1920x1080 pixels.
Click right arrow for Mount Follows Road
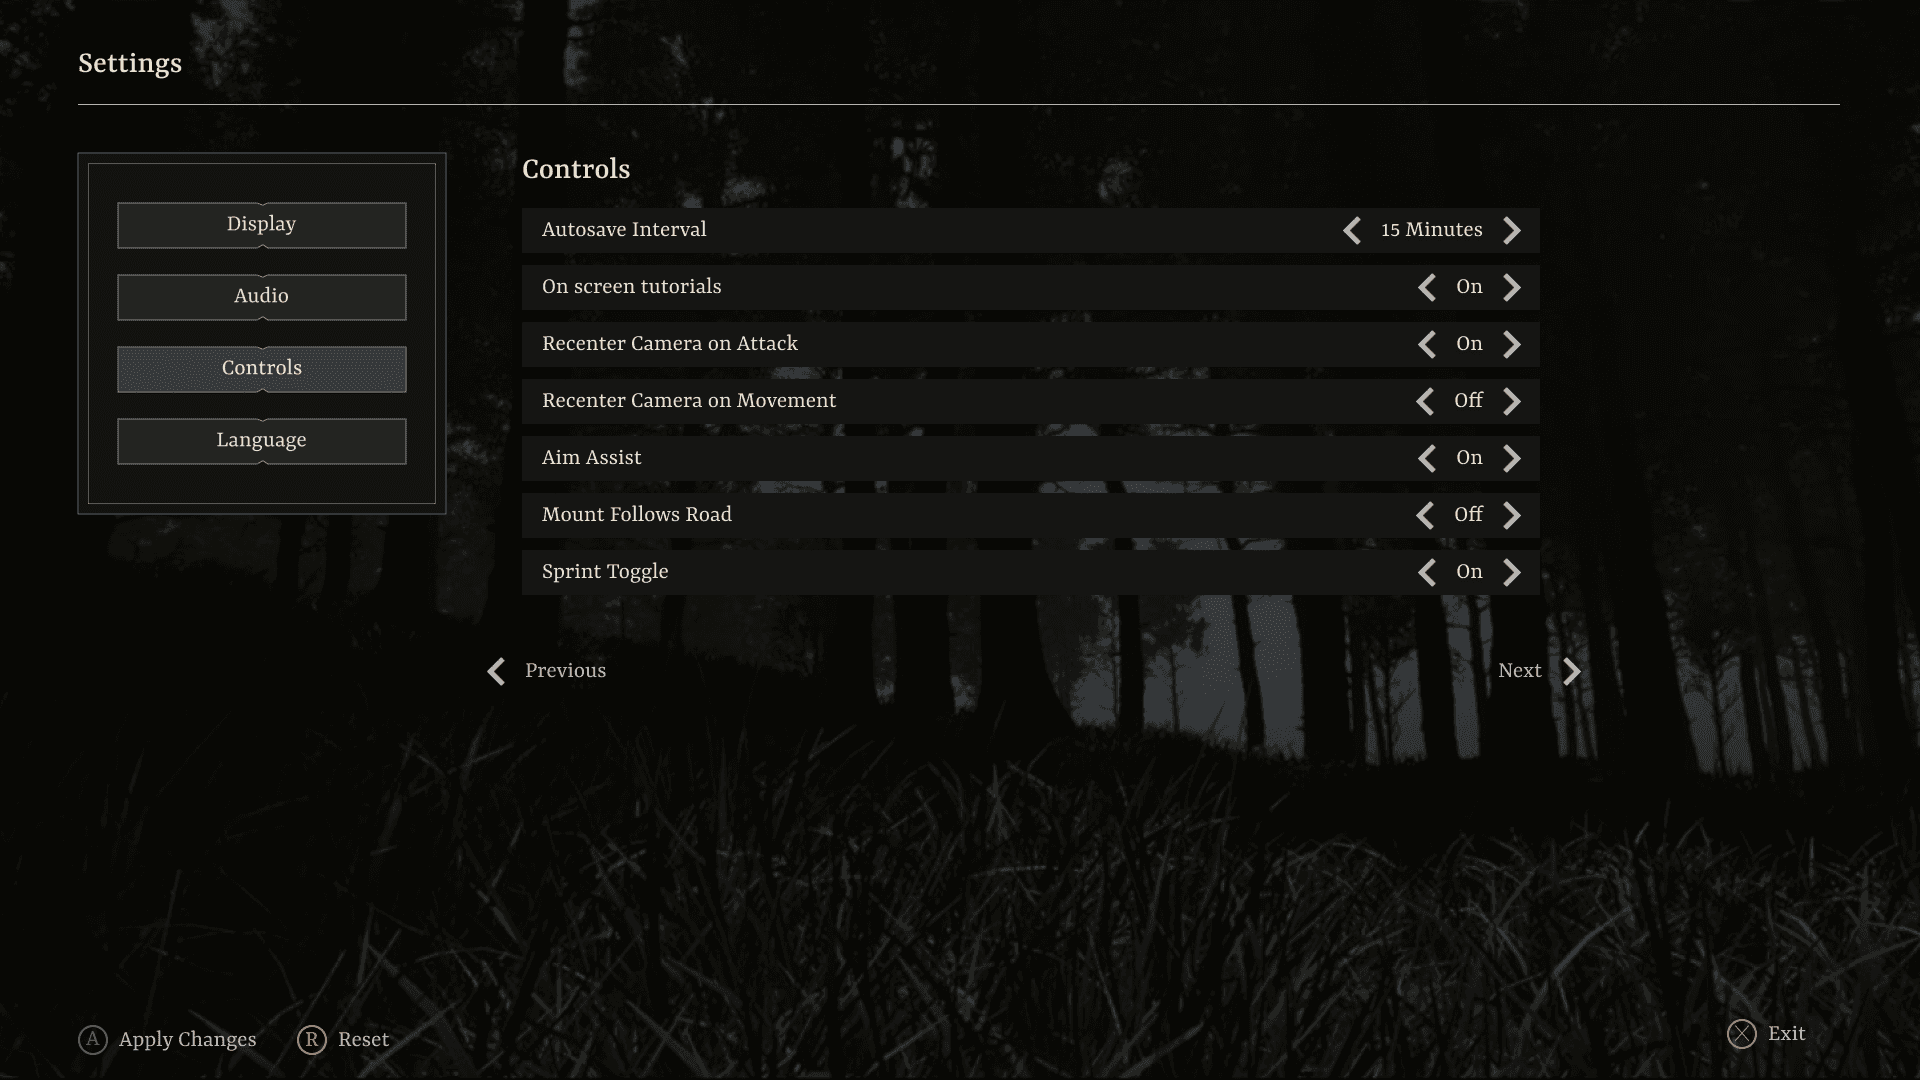click(1512, 516)
